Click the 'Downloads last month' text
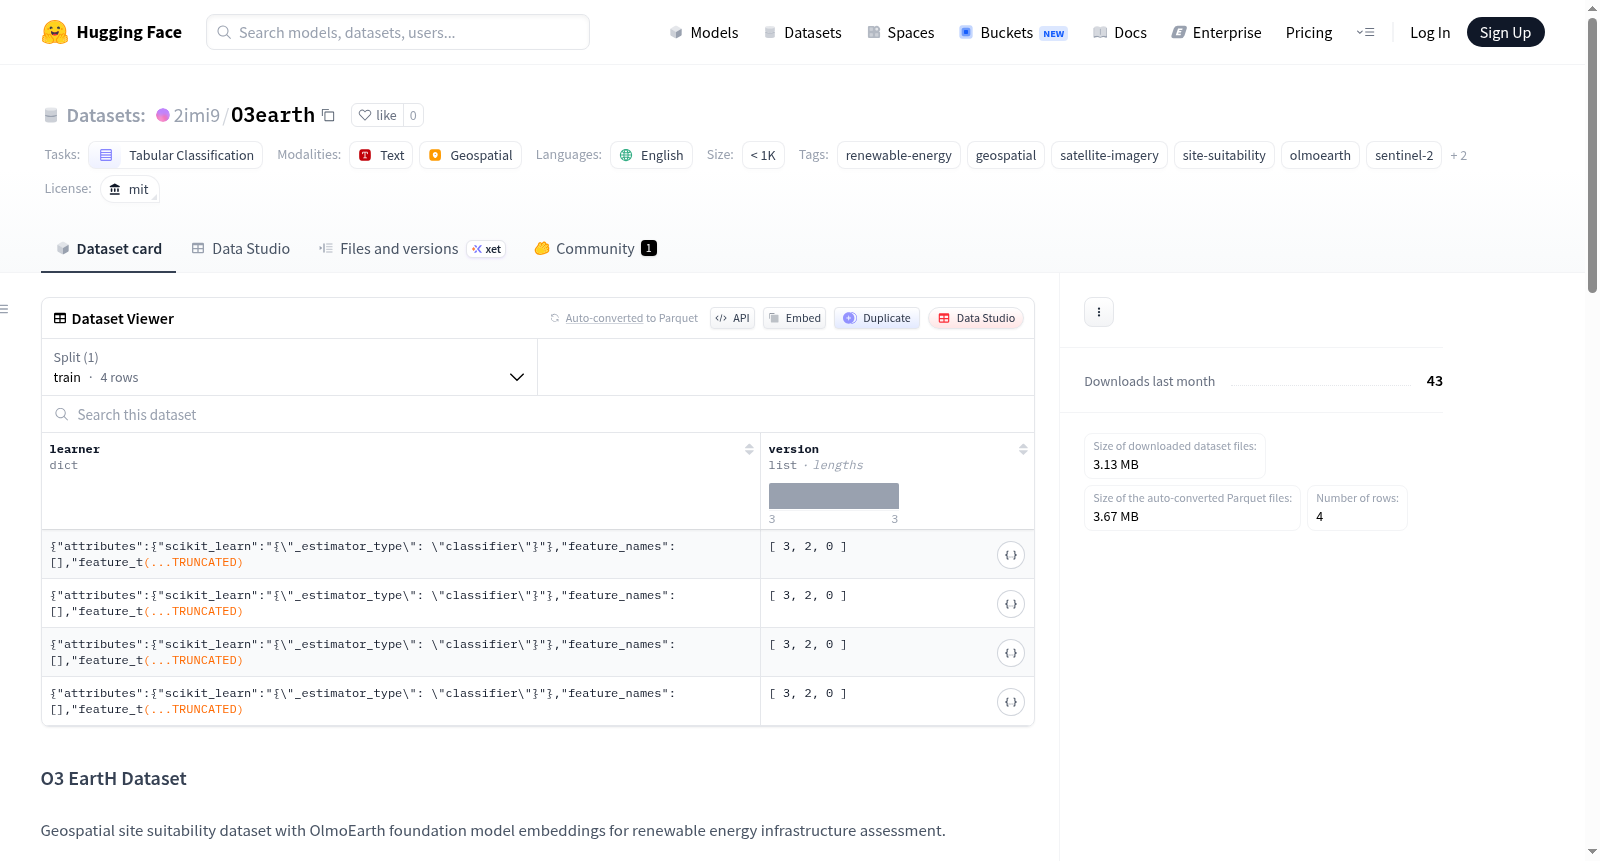The width and height of the screenshot is (1600, 861). (x=1150, y=381)
